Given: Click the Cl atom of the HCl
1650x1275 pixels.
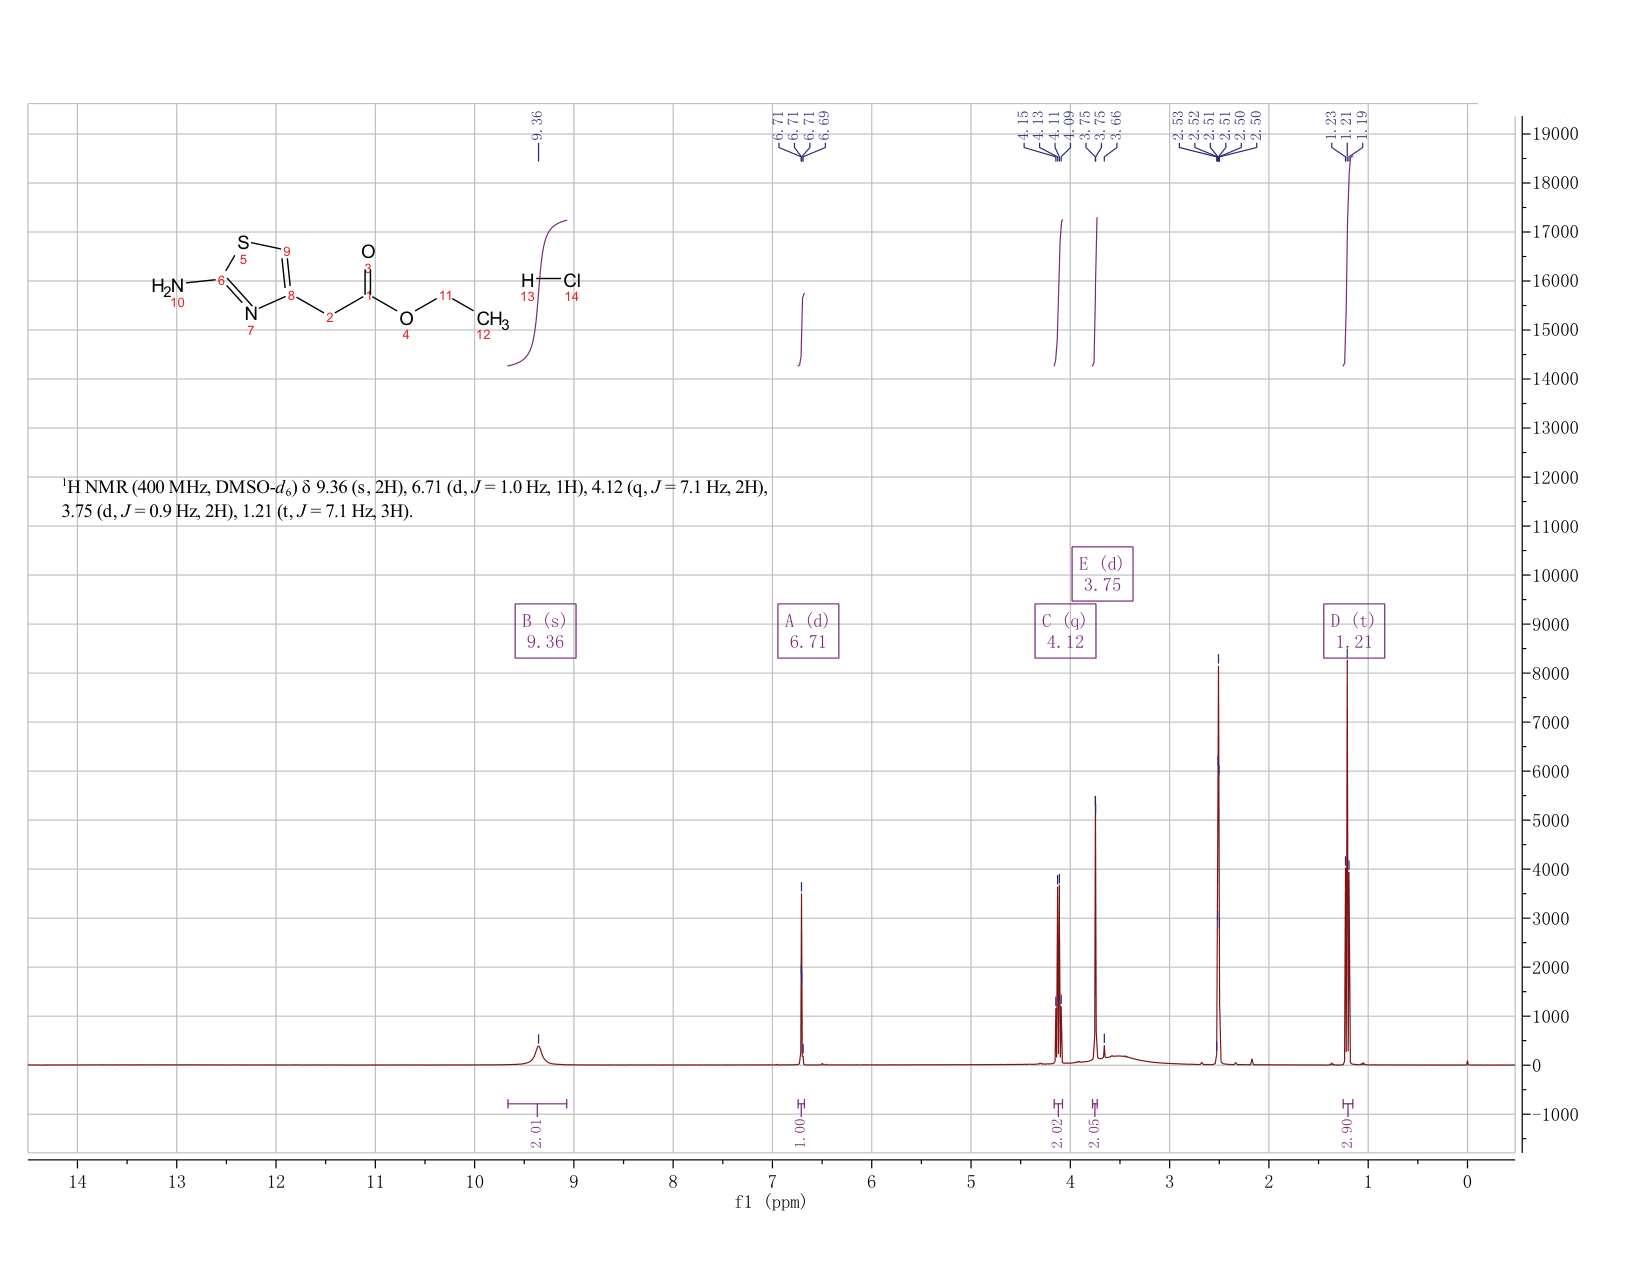Looking at the screenshot, I should (572, 281).
